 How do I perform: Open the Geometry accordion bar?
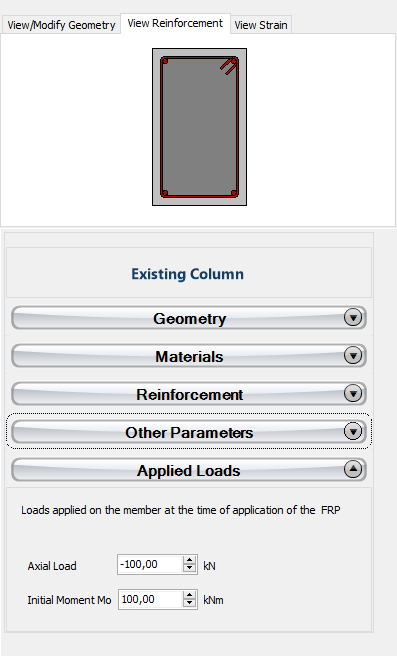189,318
